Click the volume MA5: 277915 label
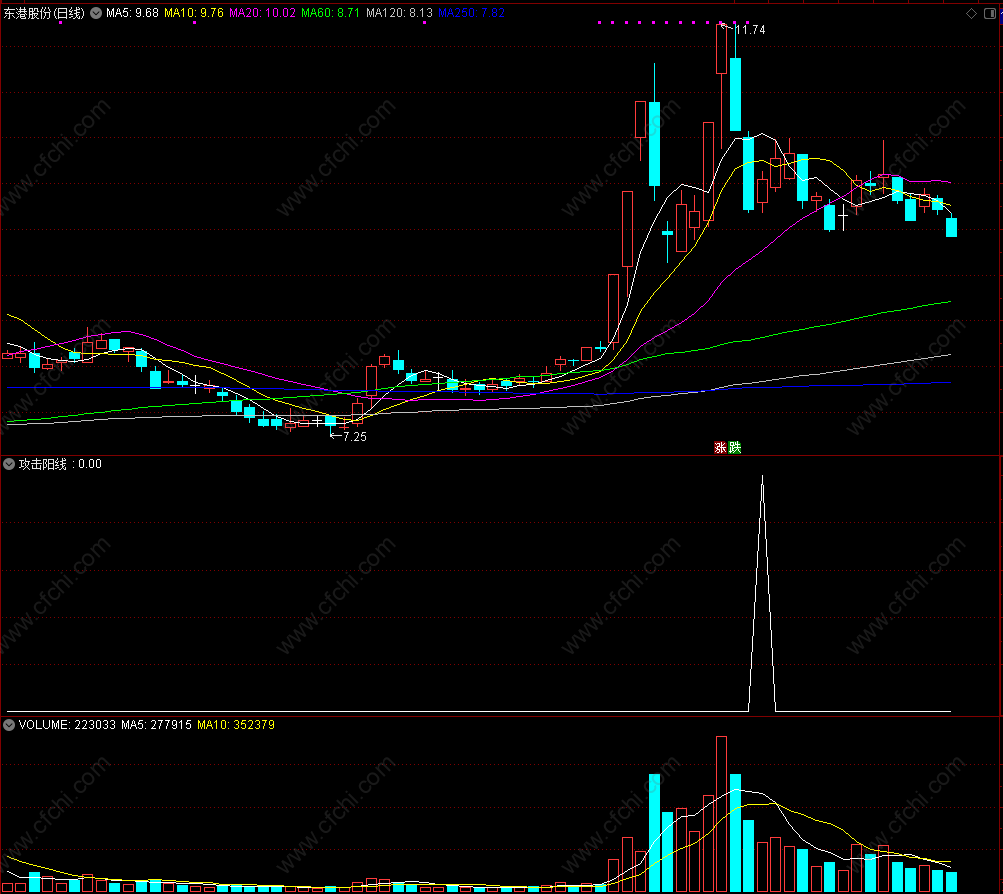The width and height of the screenshot is (1003, 894). pyautogui.click(x=156, y=725)
